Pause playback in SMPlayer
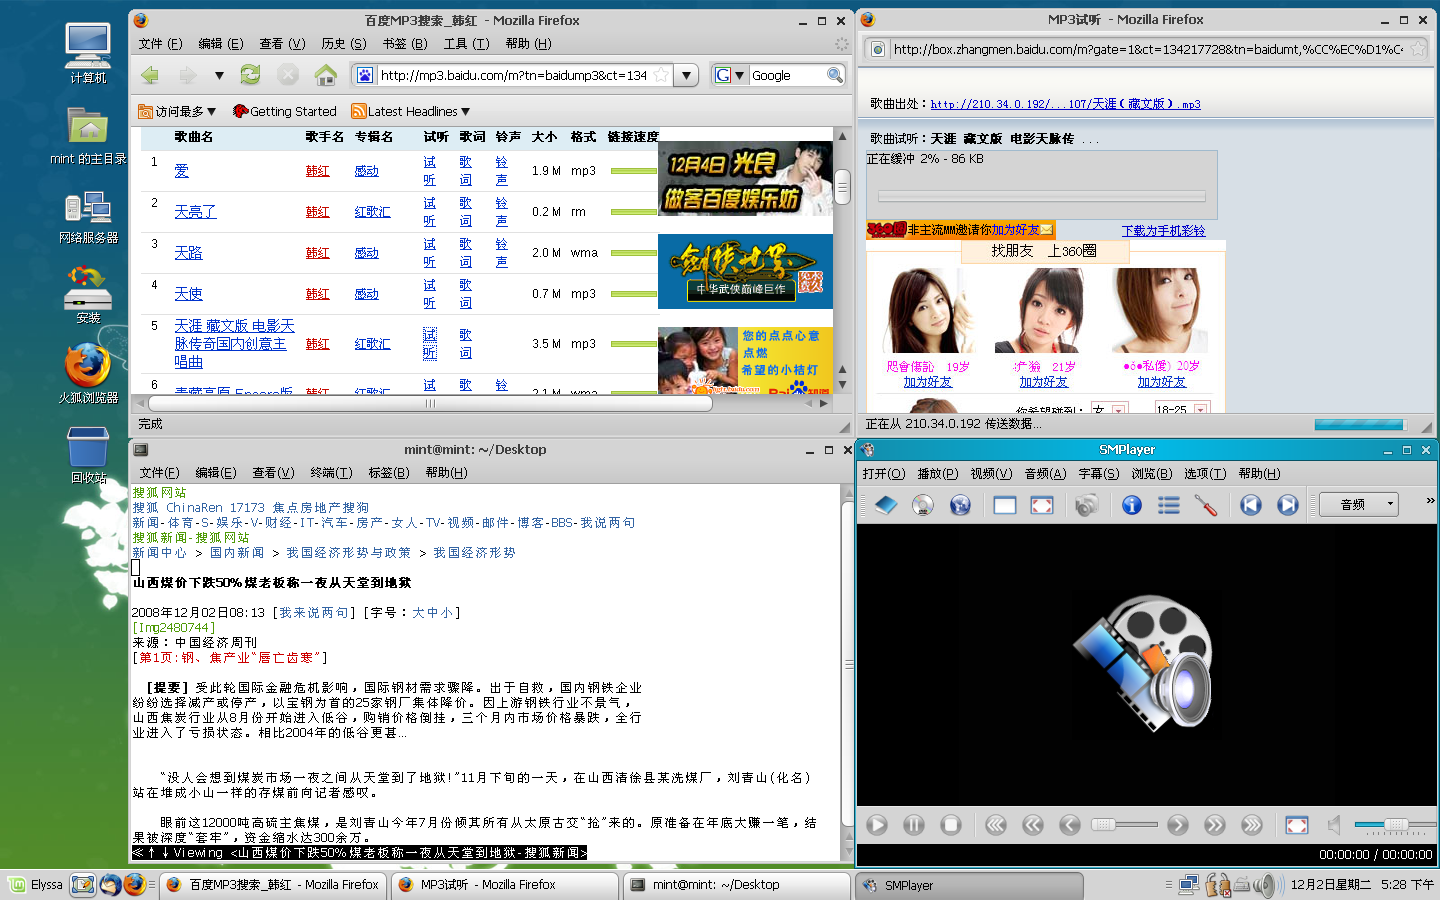This screenshot has height=900, width=1440. tap(914, 825)
